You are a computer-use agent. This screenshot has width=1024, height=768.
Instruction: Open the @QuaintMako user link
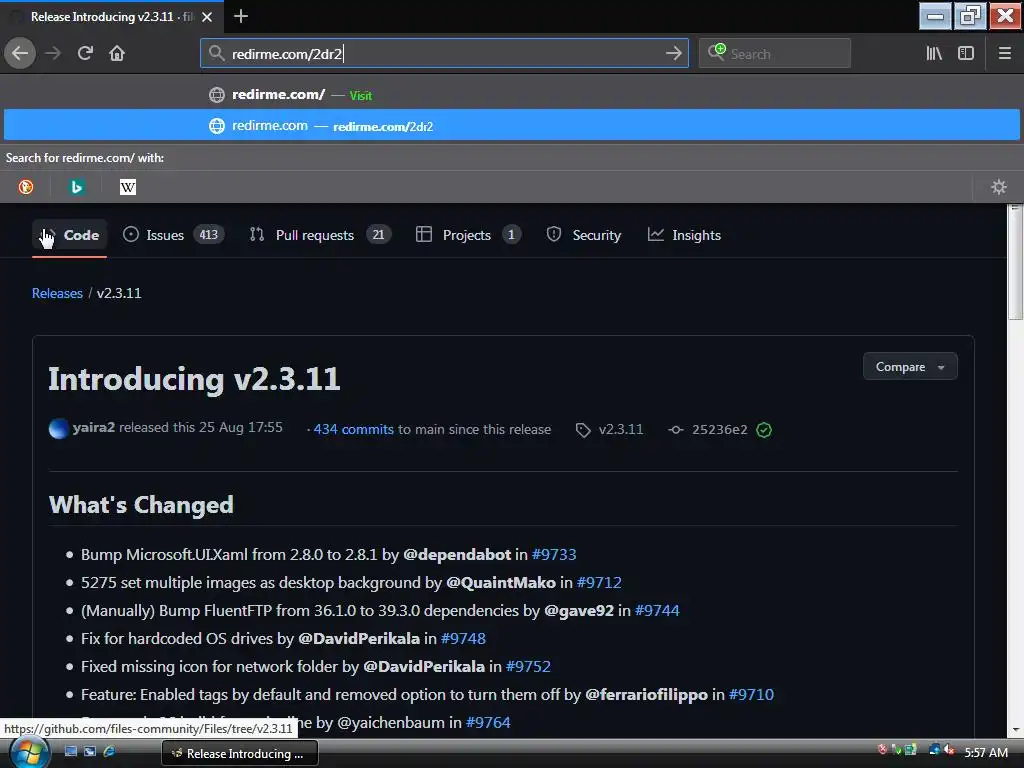pyautogui.click(x=501, y=583)
